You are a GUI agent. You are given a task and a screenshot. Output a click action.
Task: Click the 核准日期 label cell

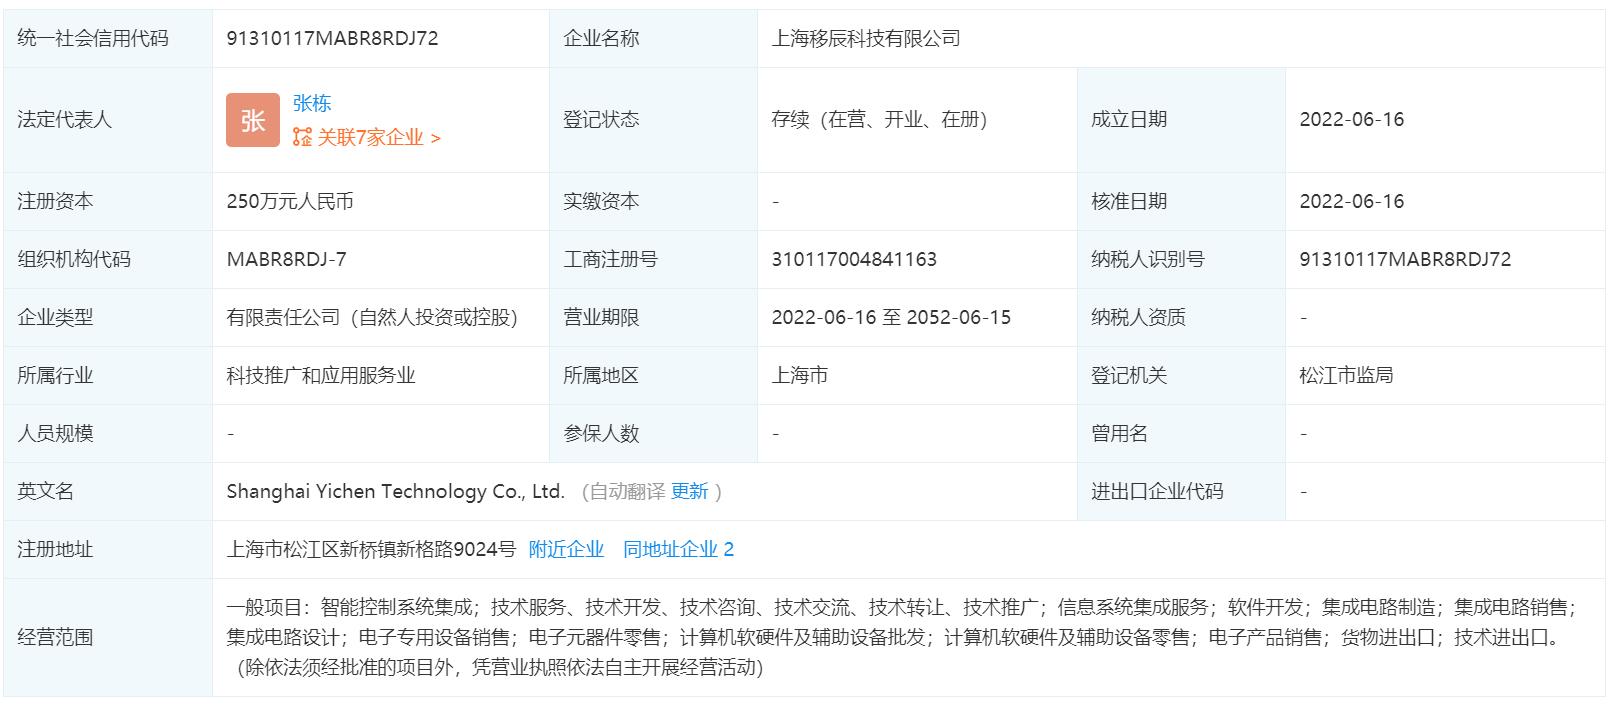1181,201
